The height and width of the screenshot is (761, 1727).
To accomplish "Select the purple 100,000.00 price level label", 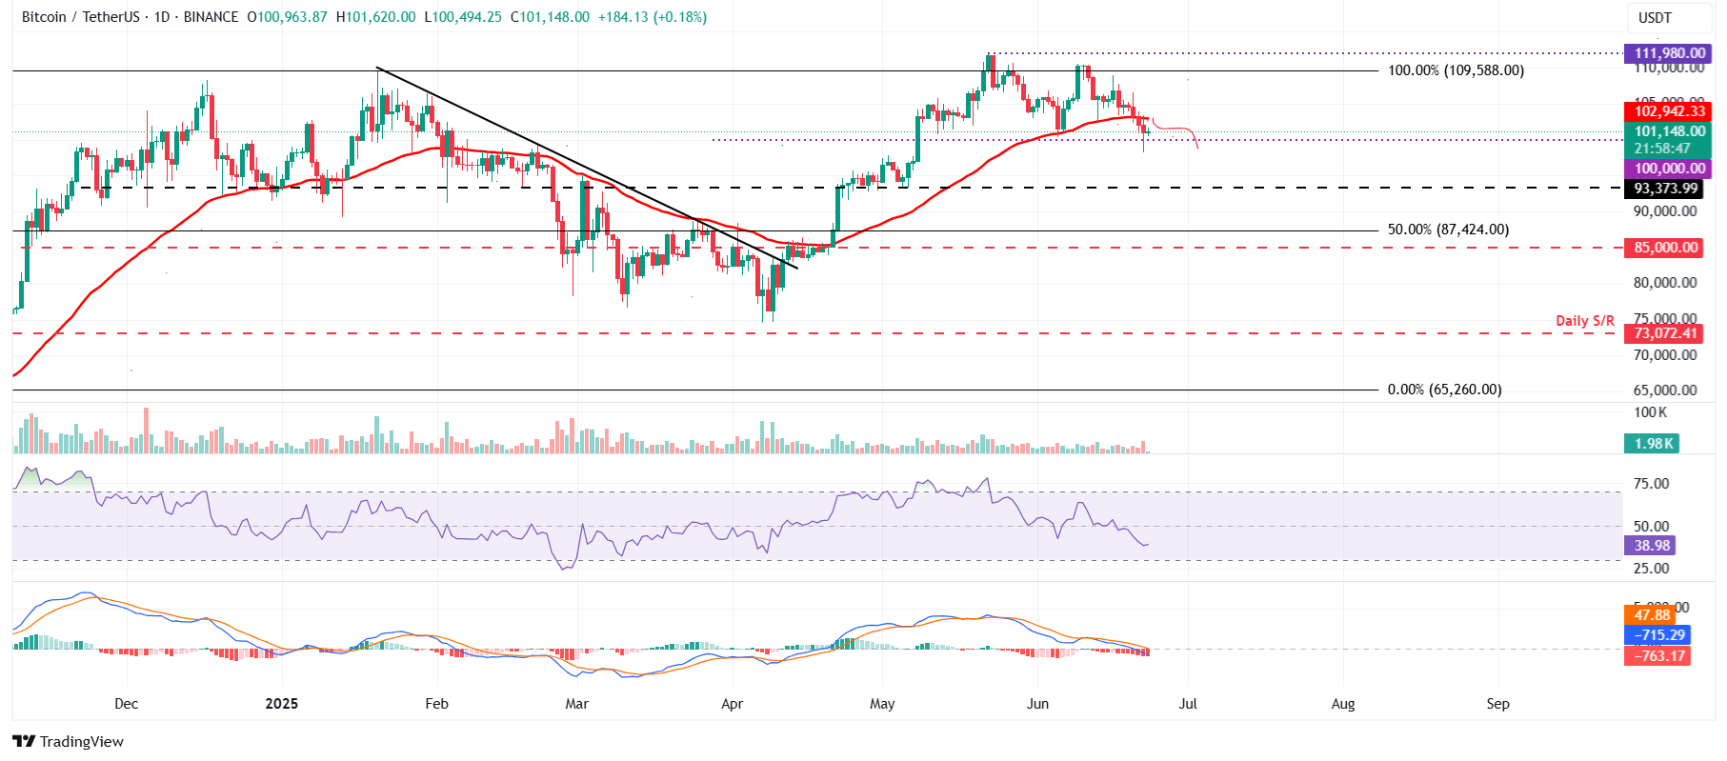I will 1668,169.
